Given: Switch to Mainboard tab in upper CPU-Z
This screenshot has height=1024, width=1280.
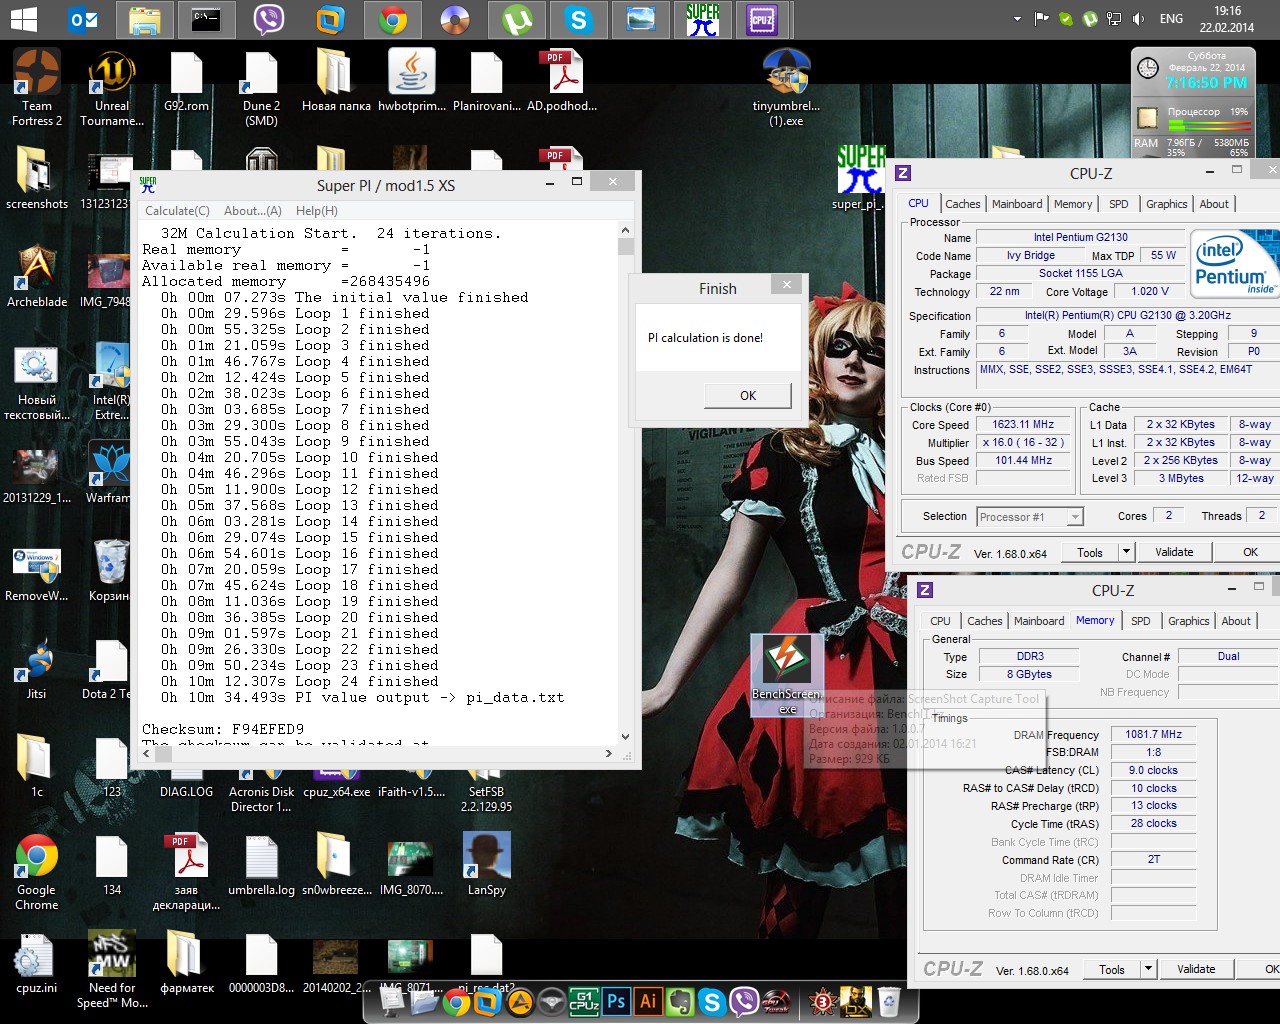Looking at the screenshot, I should point(1017,204).
